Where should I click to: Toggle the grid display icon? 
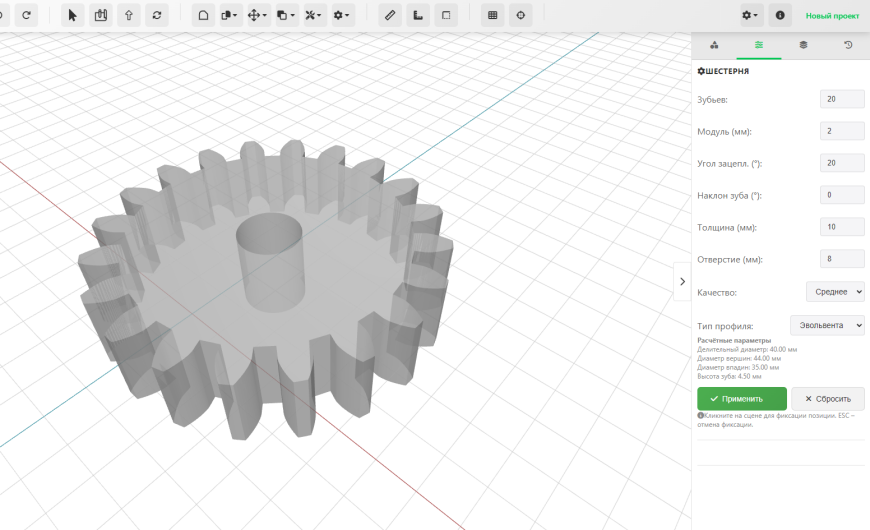[x=493, y=16]
